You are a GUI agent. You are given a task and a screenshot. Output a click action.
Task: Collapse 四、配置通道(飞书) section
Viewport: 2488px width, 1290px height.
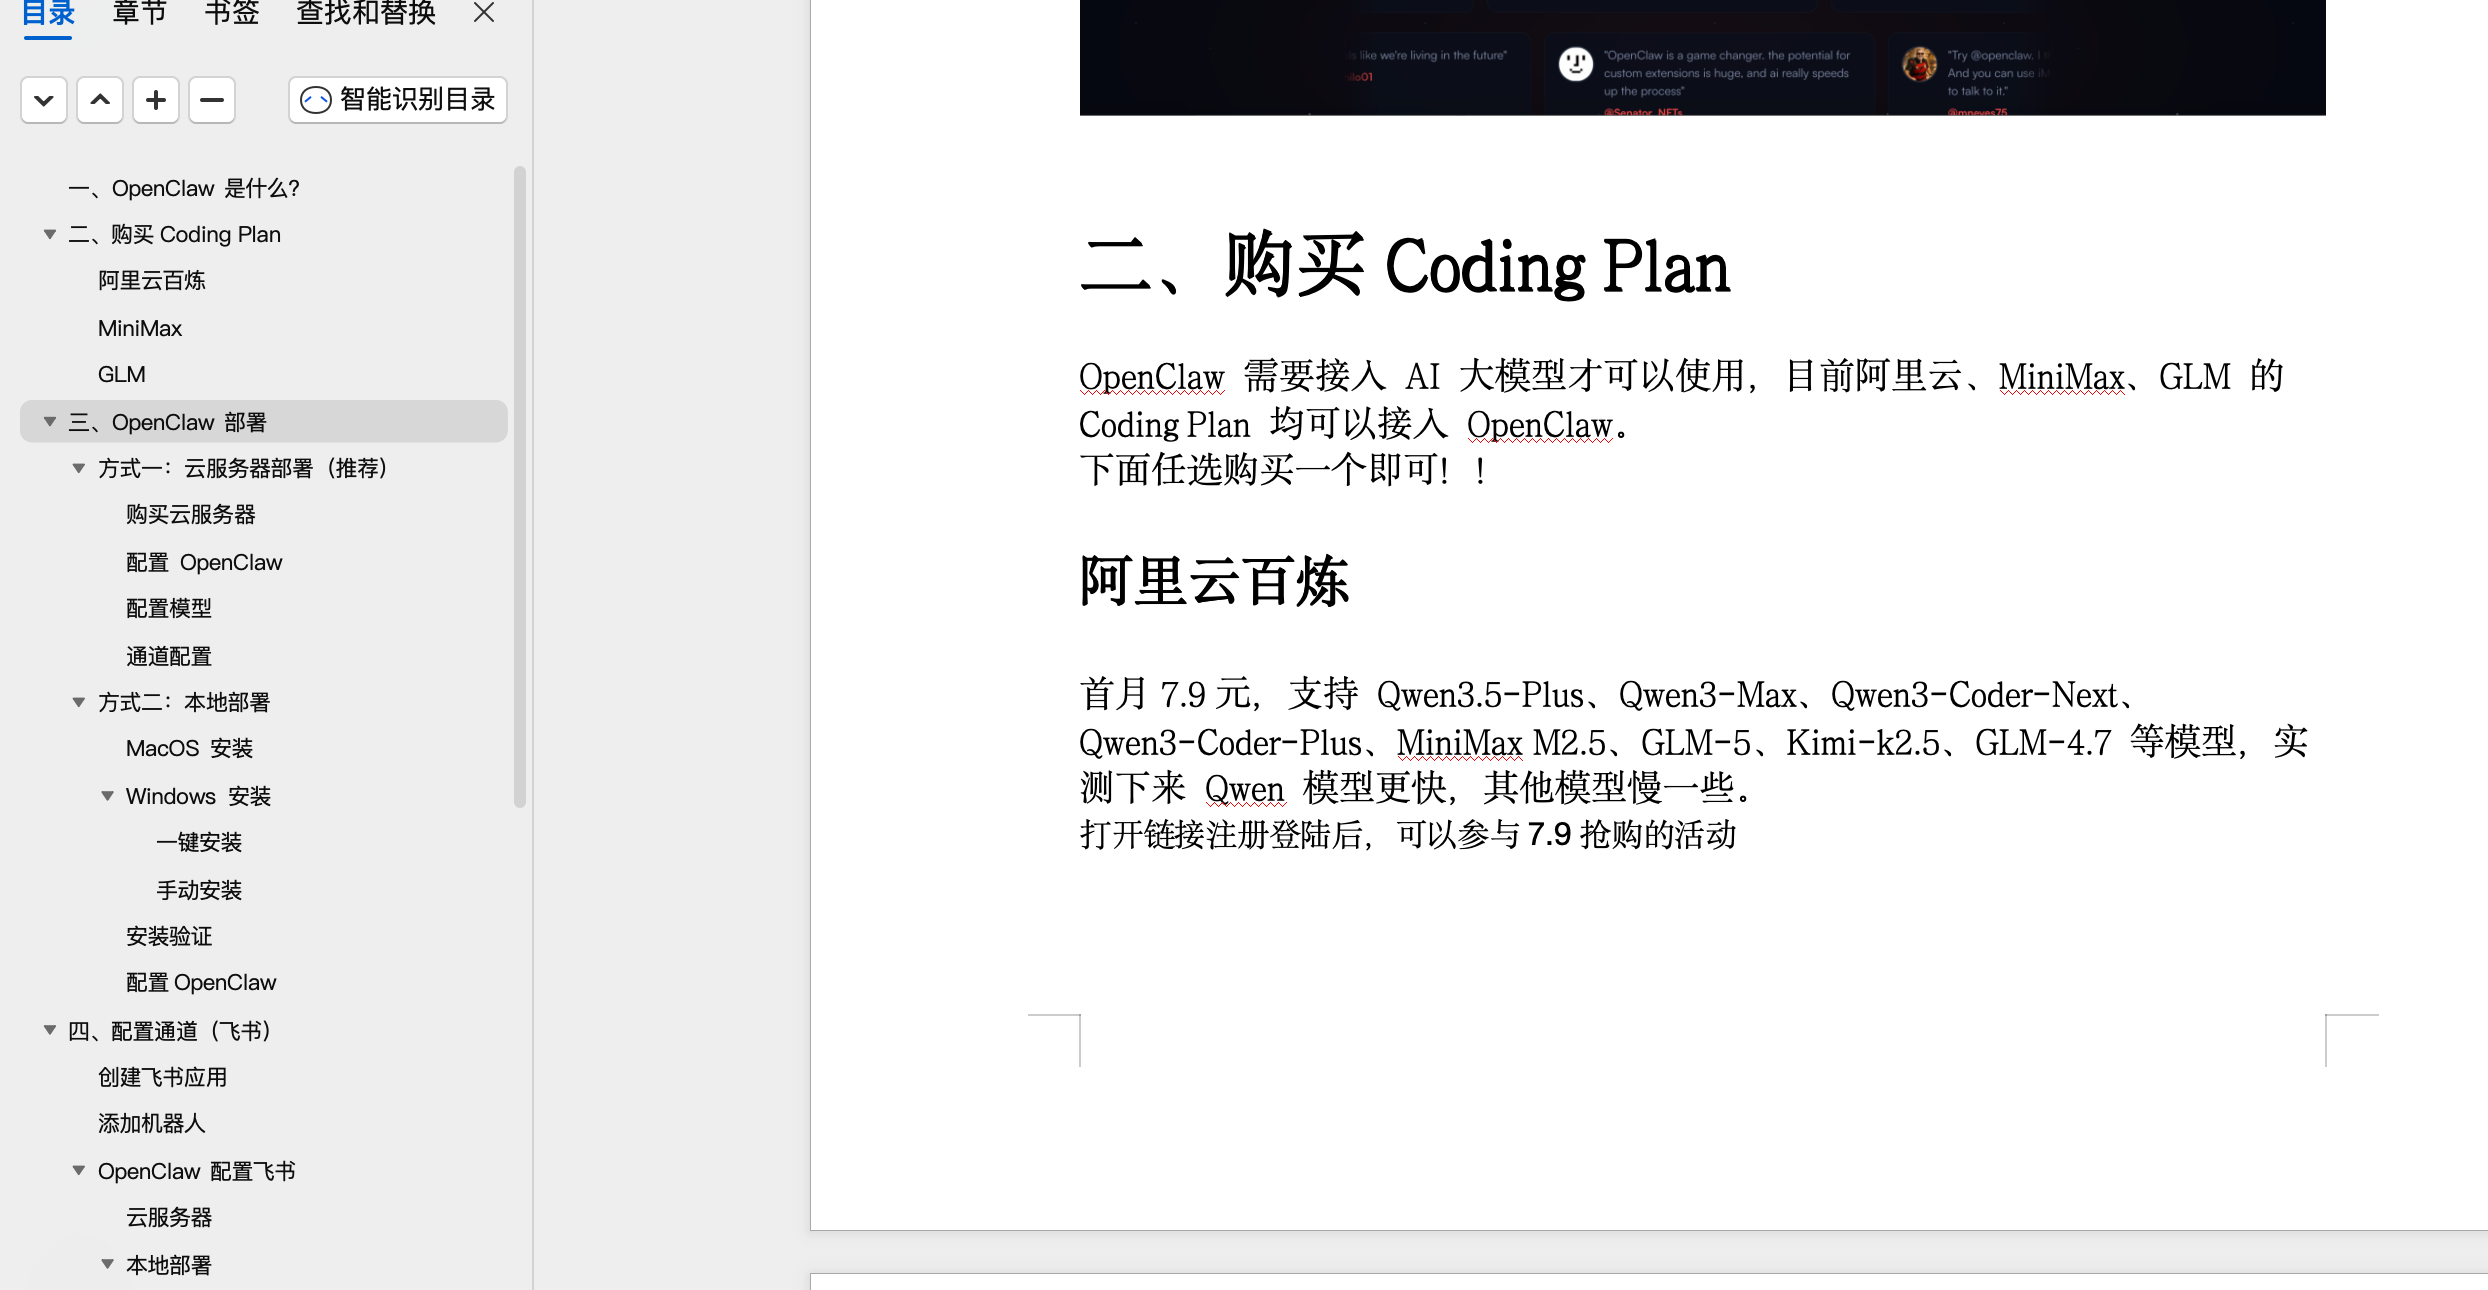click(49, 1030)
